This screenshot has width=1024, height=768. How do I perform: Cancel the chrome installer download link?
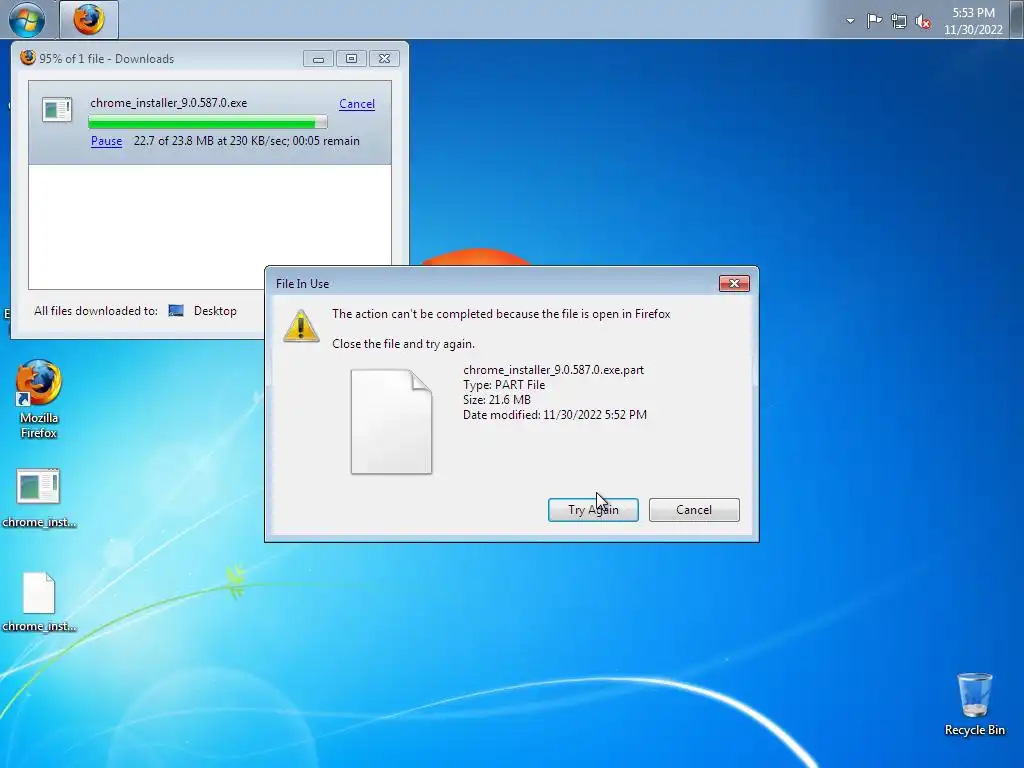(x=357, y=103)
